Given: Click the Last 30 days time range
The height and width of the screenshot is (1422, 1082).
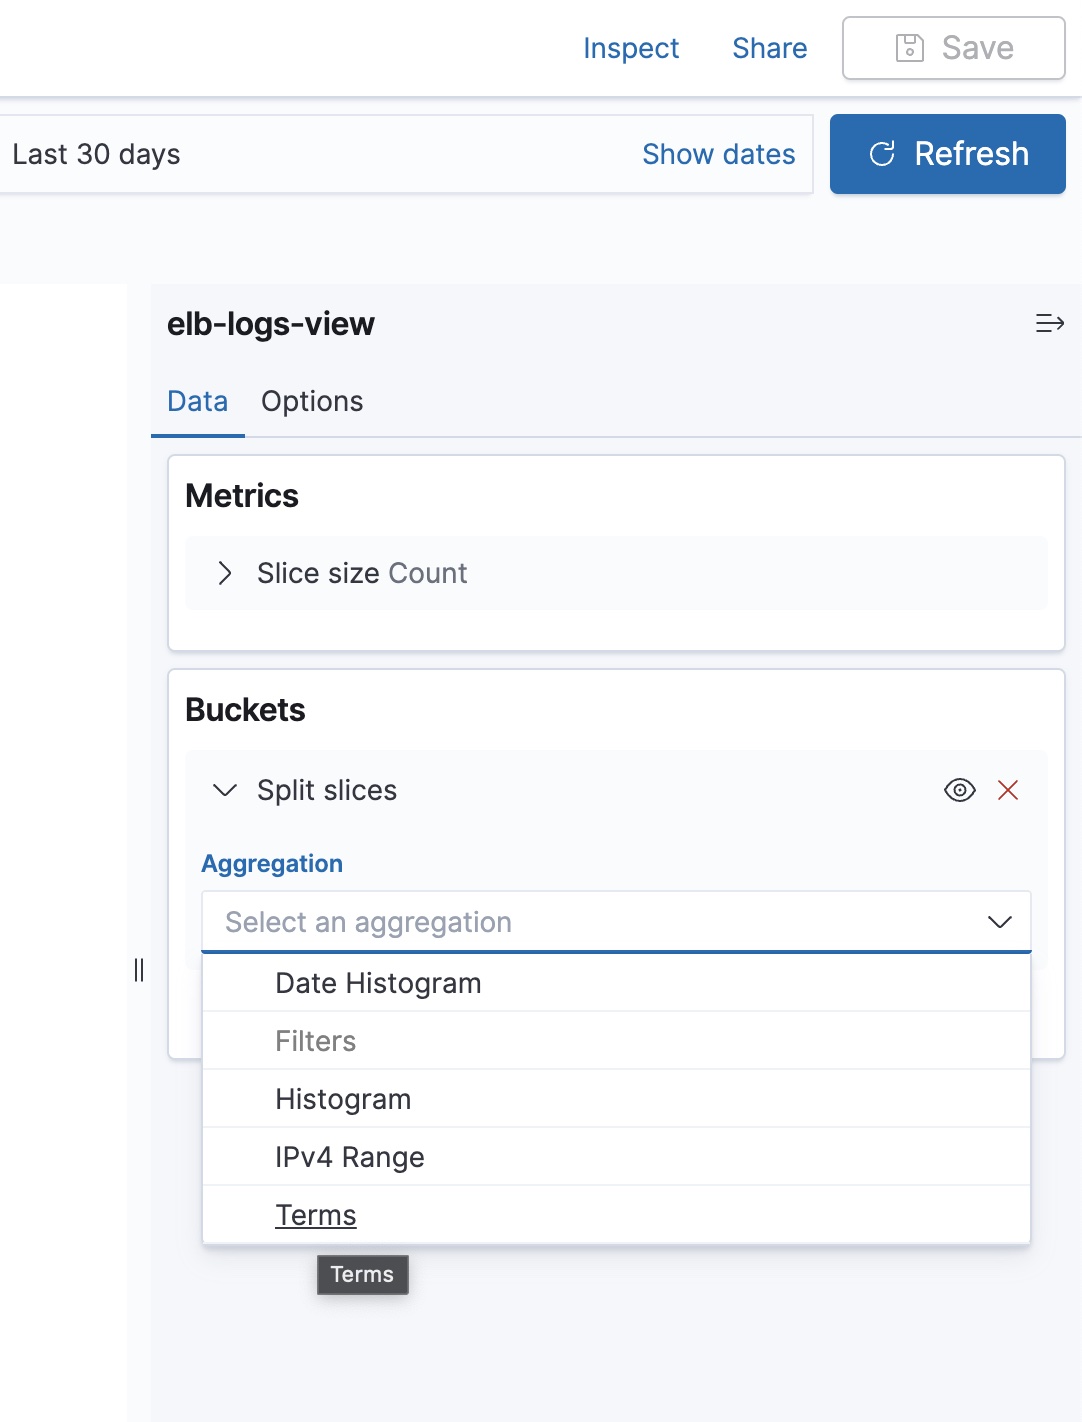Looking at the screenshot, I should point(97,154).
